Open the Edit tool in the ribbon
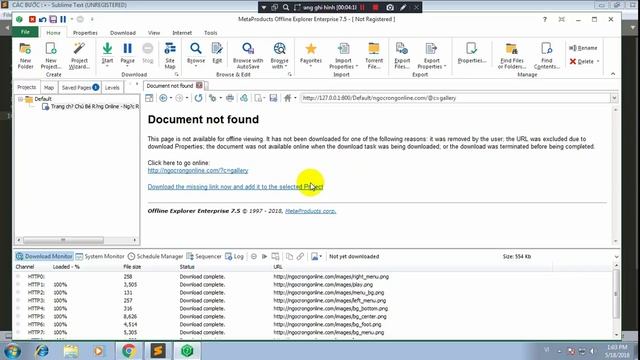Viewport: 640px width, 360px height. coord(217,53)
